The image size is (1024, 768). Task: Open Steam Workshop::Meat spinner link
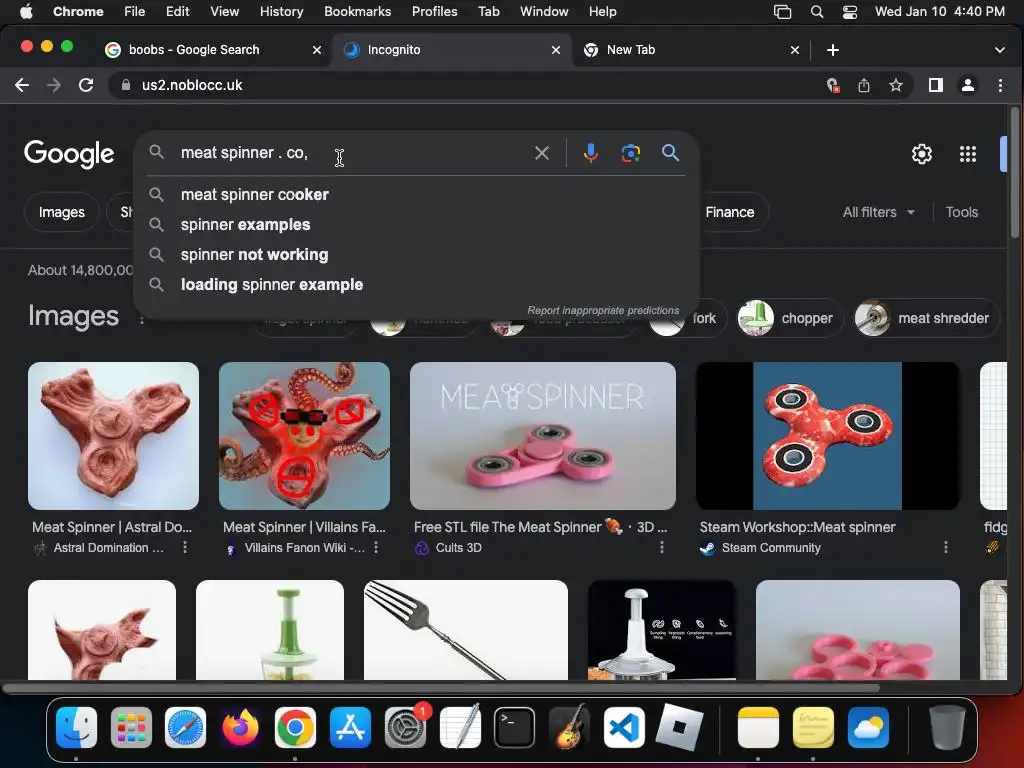point(797,527)
